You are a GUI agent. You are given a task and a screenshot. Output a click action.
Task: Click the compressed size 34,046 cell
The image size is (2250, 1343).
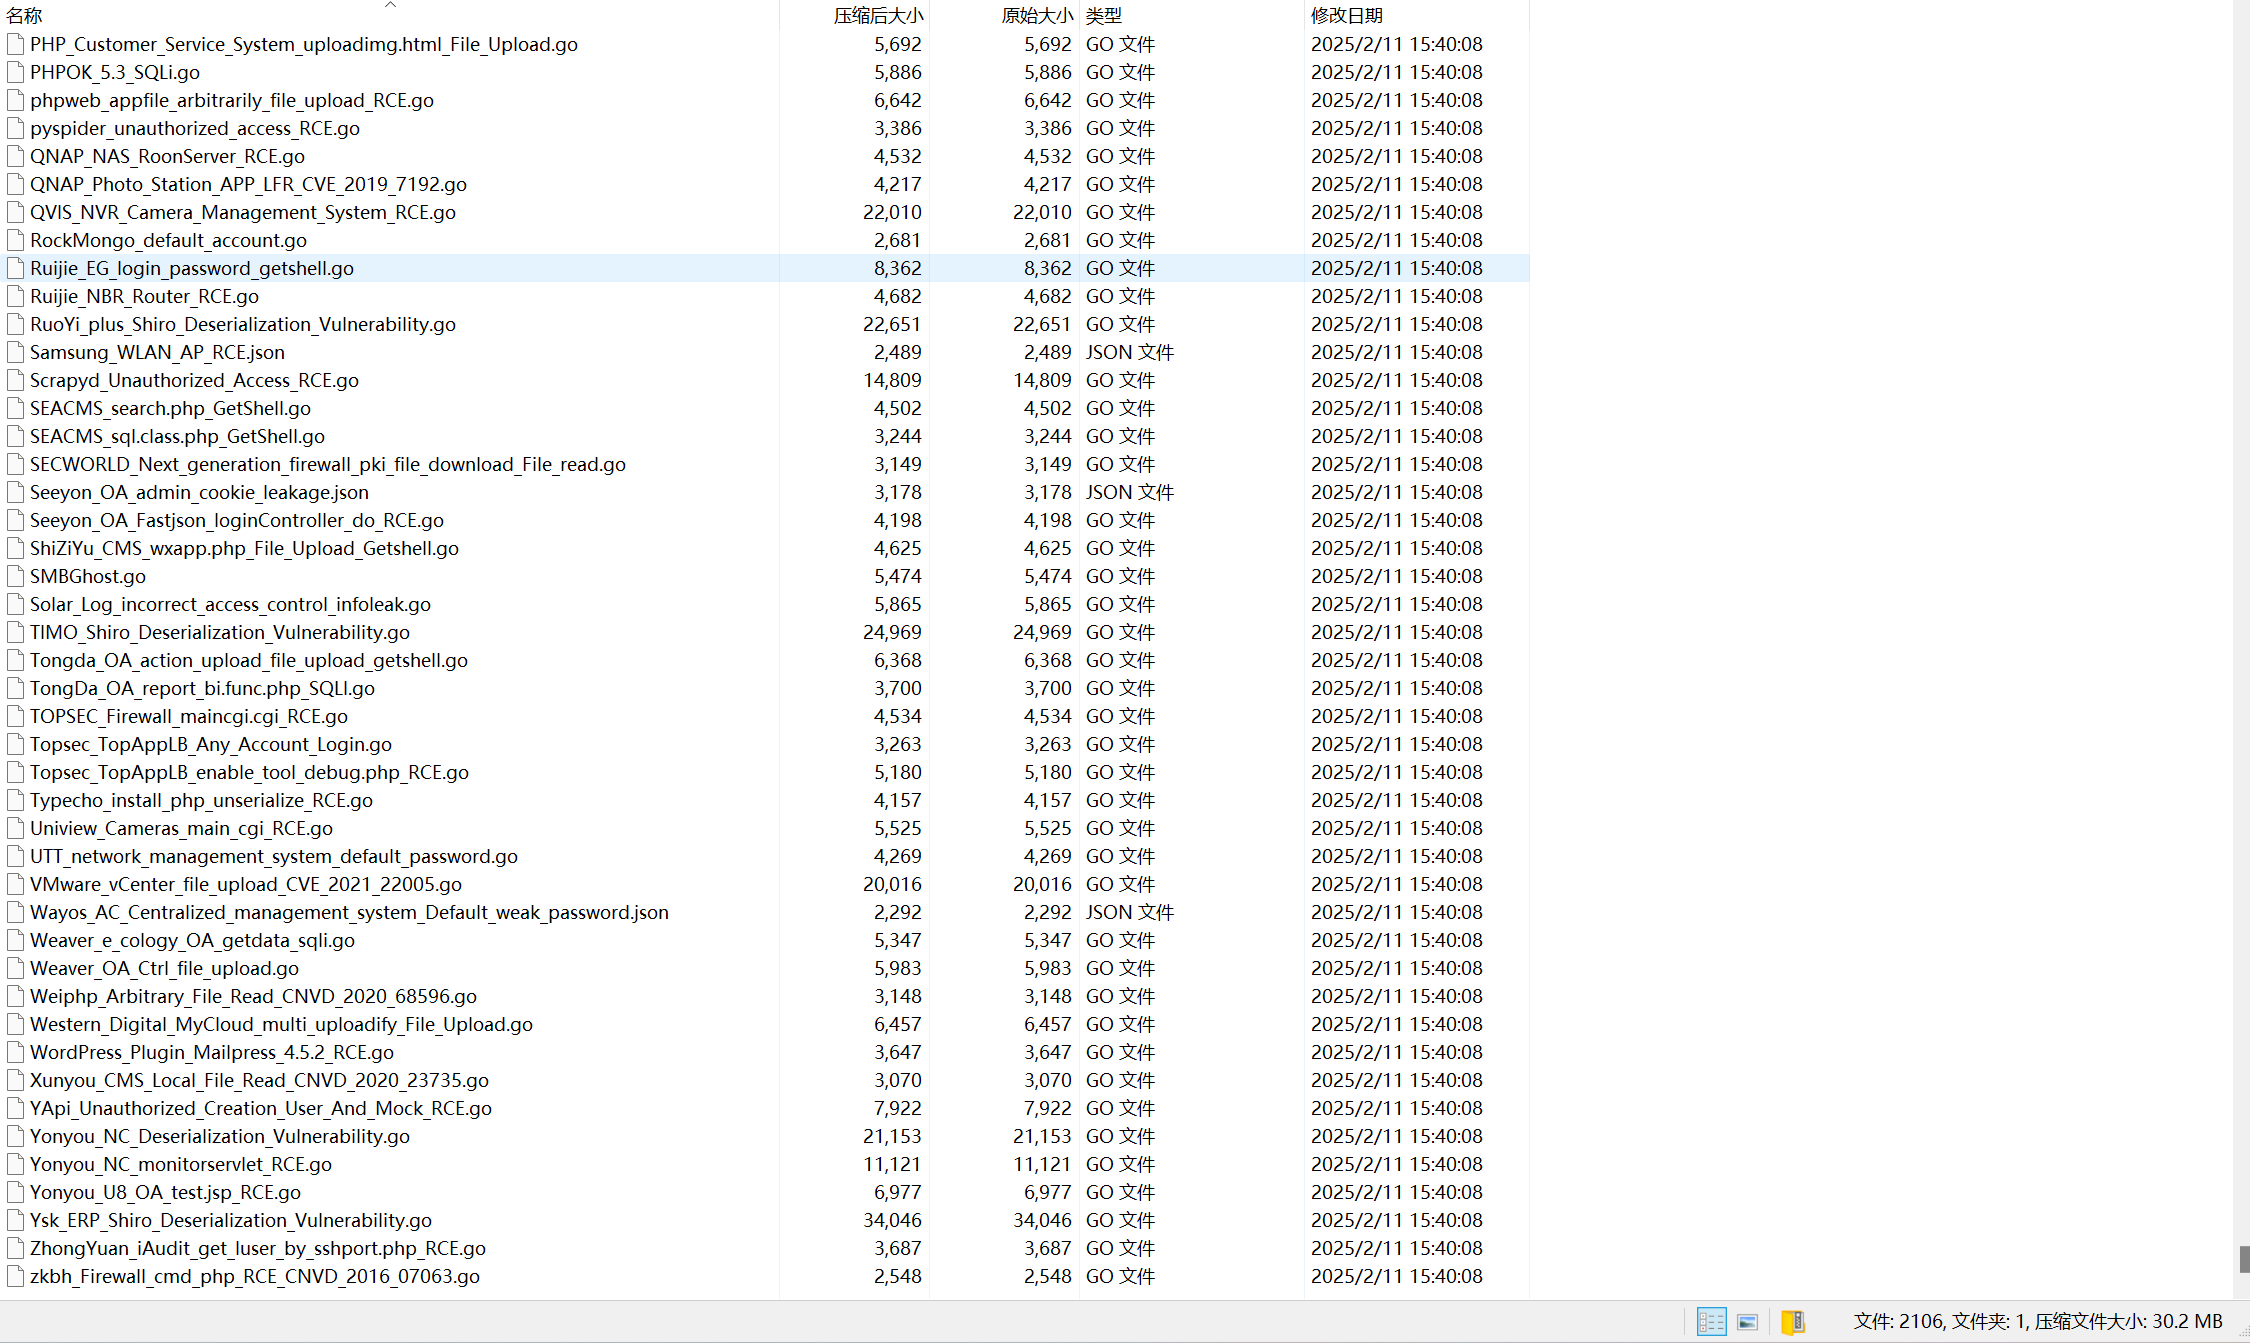tap(892, 1220)
